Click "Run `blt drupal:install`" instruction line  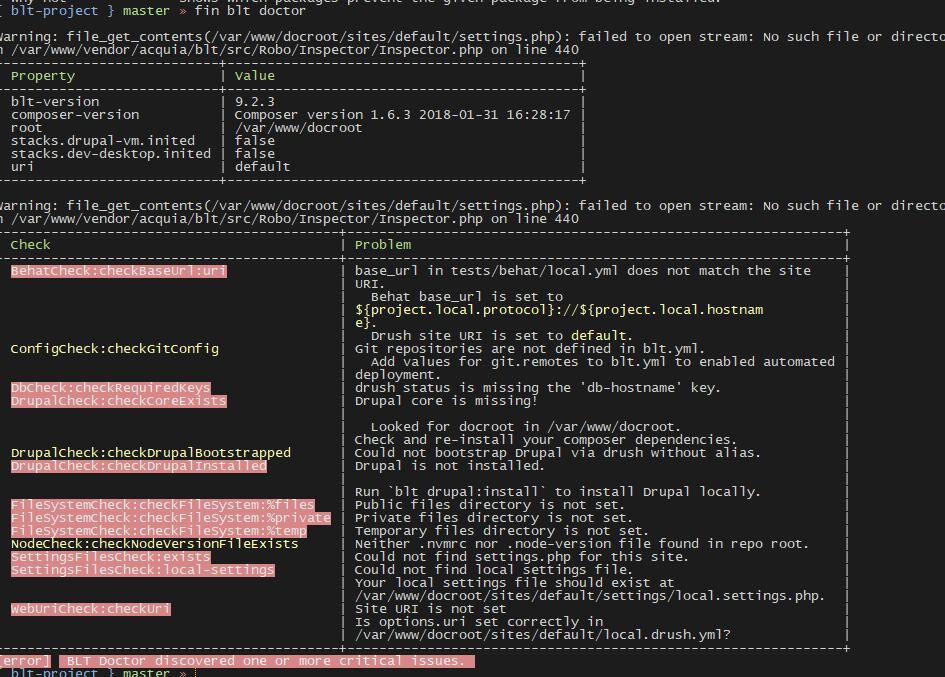click(x=557, y=492)
